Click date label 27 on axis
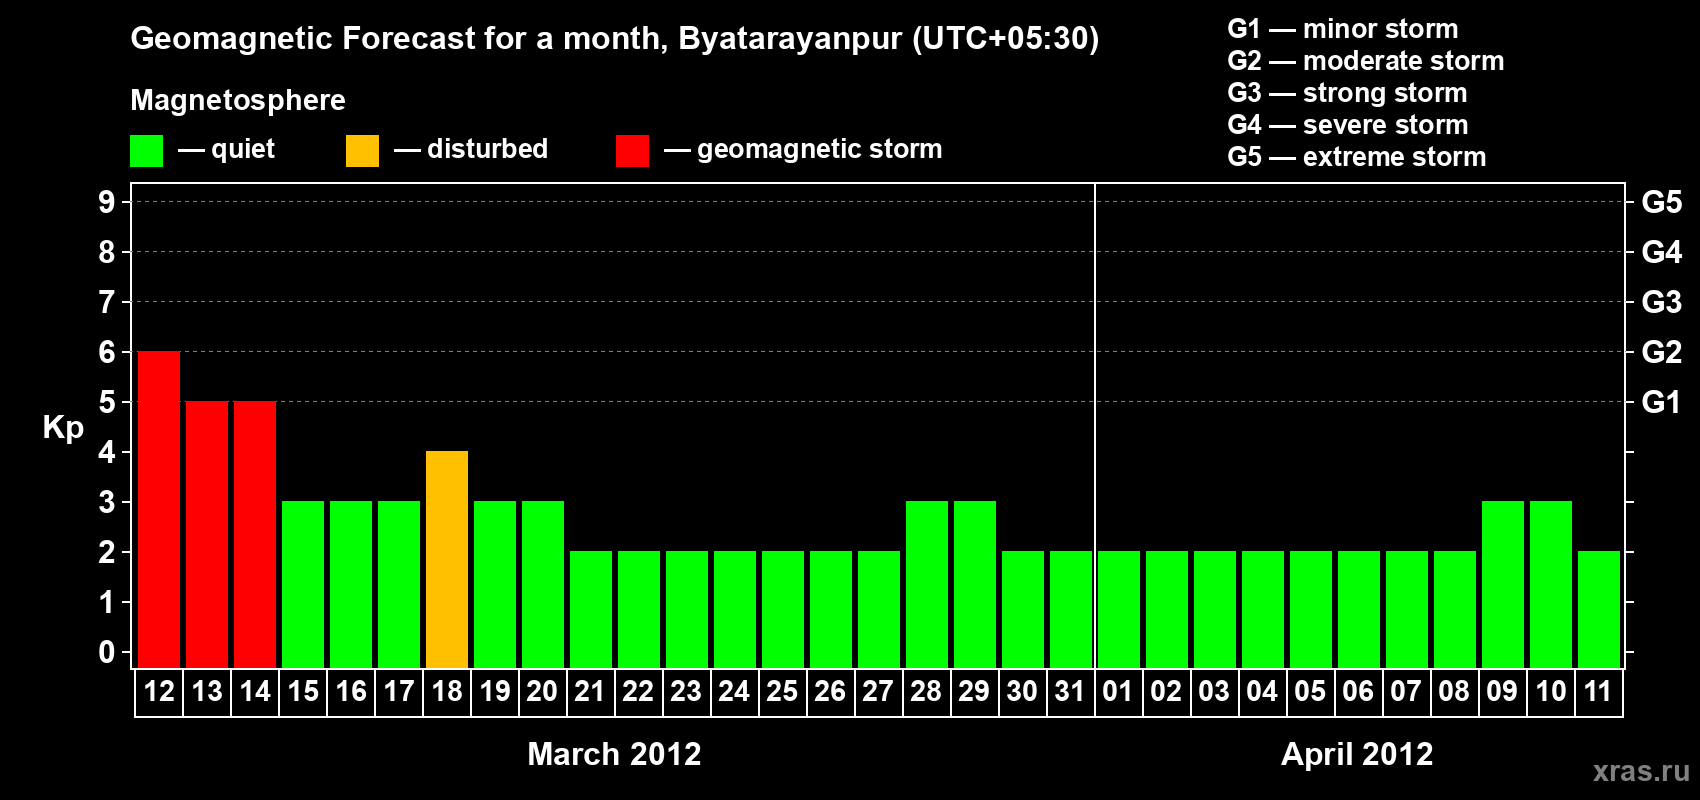1700x800 pixels. (878, 691)
